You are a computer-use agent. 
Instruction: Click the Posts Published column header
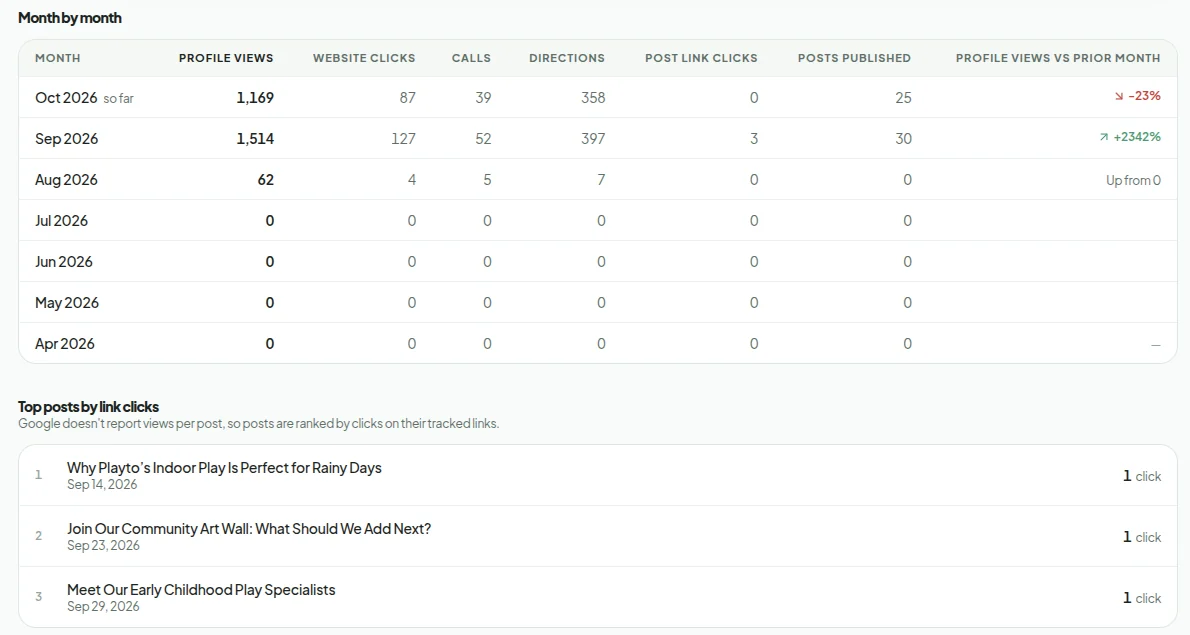[854, 58]
